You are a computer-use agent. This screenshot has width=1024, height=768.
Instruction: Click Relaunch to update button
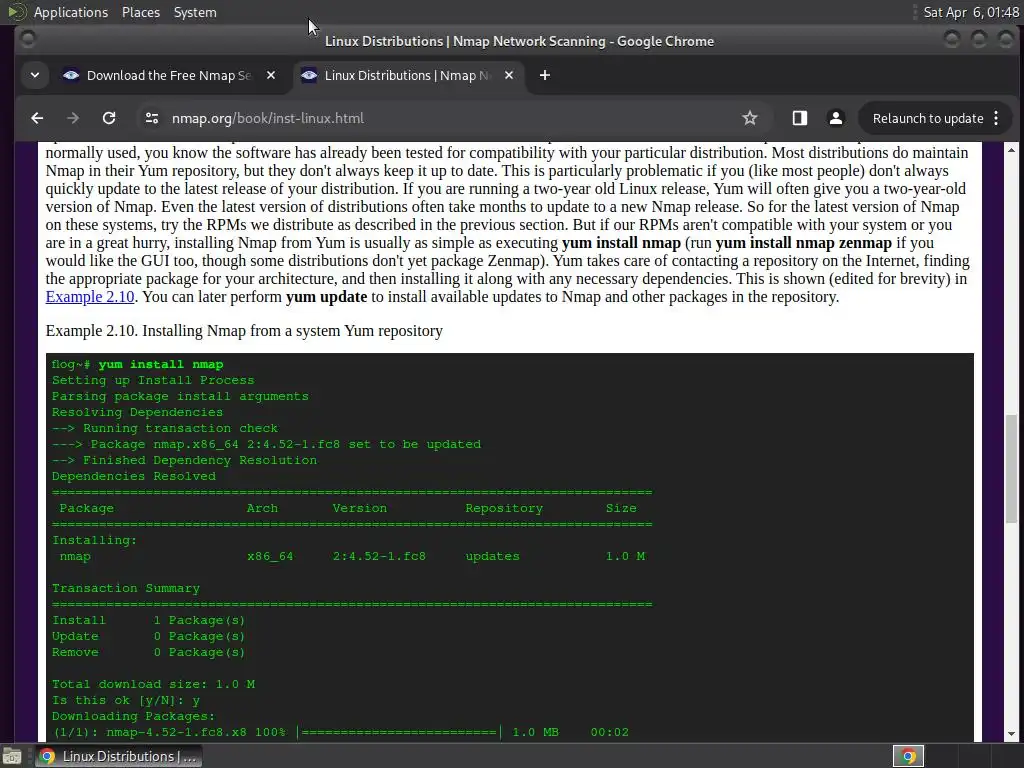pyautogui.click(x=927, y=118)
